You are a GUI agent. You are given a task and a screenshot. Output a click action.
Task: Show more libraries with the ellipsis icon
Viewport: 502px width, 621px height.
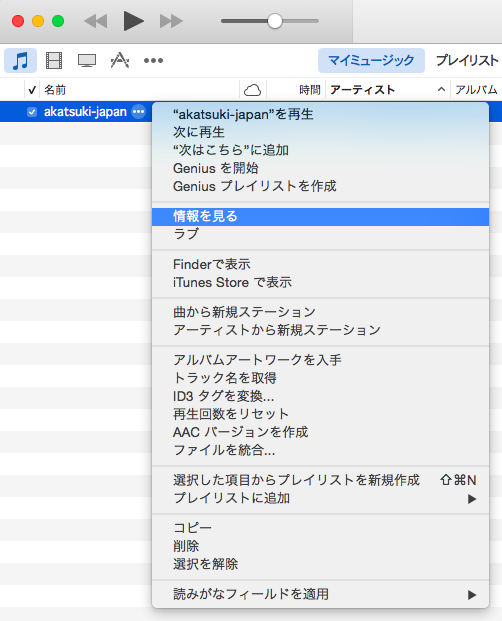pyautogui.click(x=153, y=61)
